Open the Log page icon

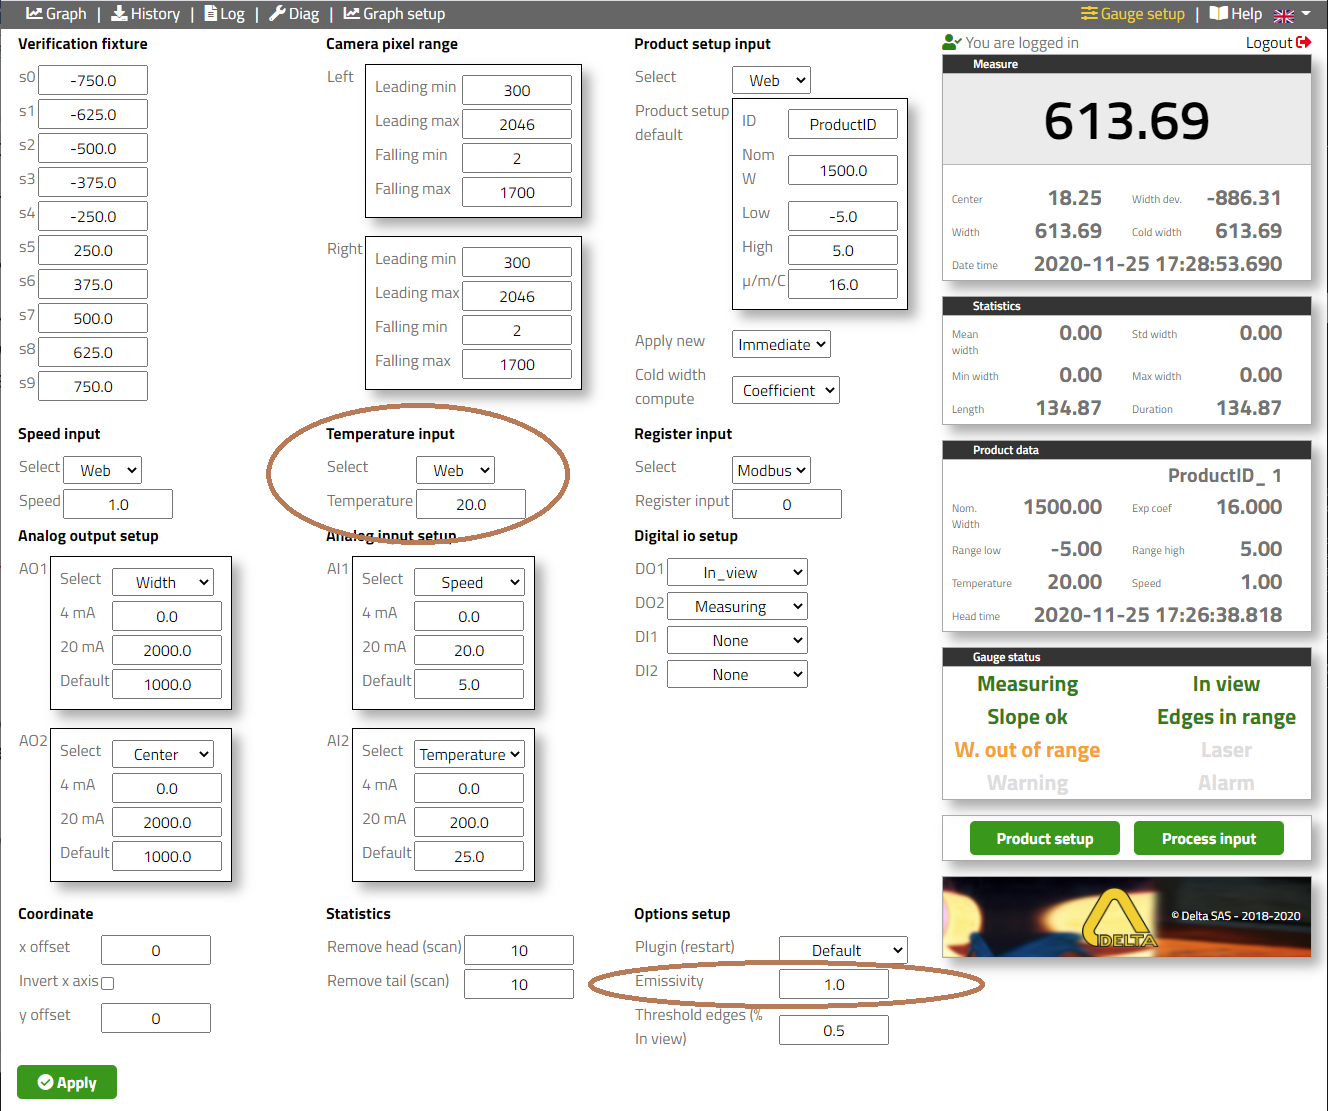coord(211,14)
